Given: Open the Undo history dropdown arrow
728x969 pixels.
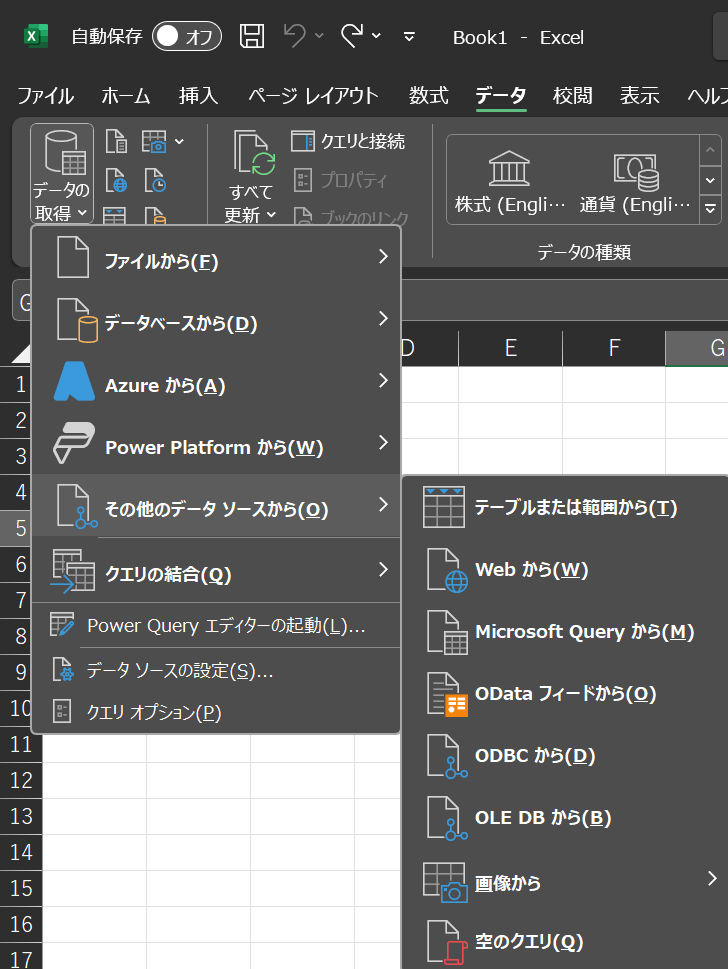Looking at the screenshot, I should point(320,36).
